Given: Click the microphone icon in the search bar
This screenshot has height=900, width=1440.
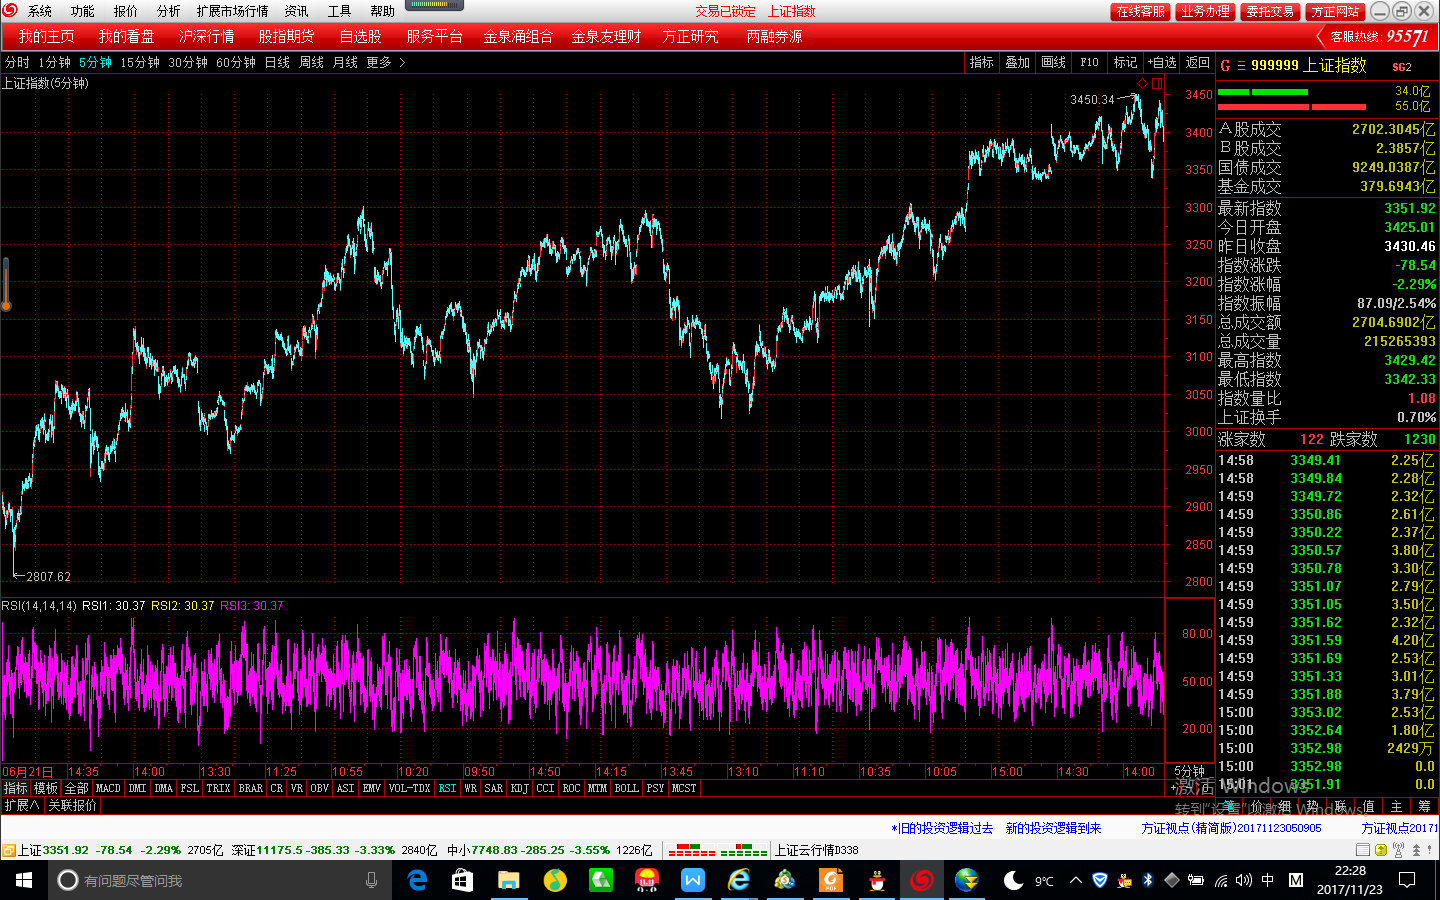Looking at the screenshot, I should [371, 880].
